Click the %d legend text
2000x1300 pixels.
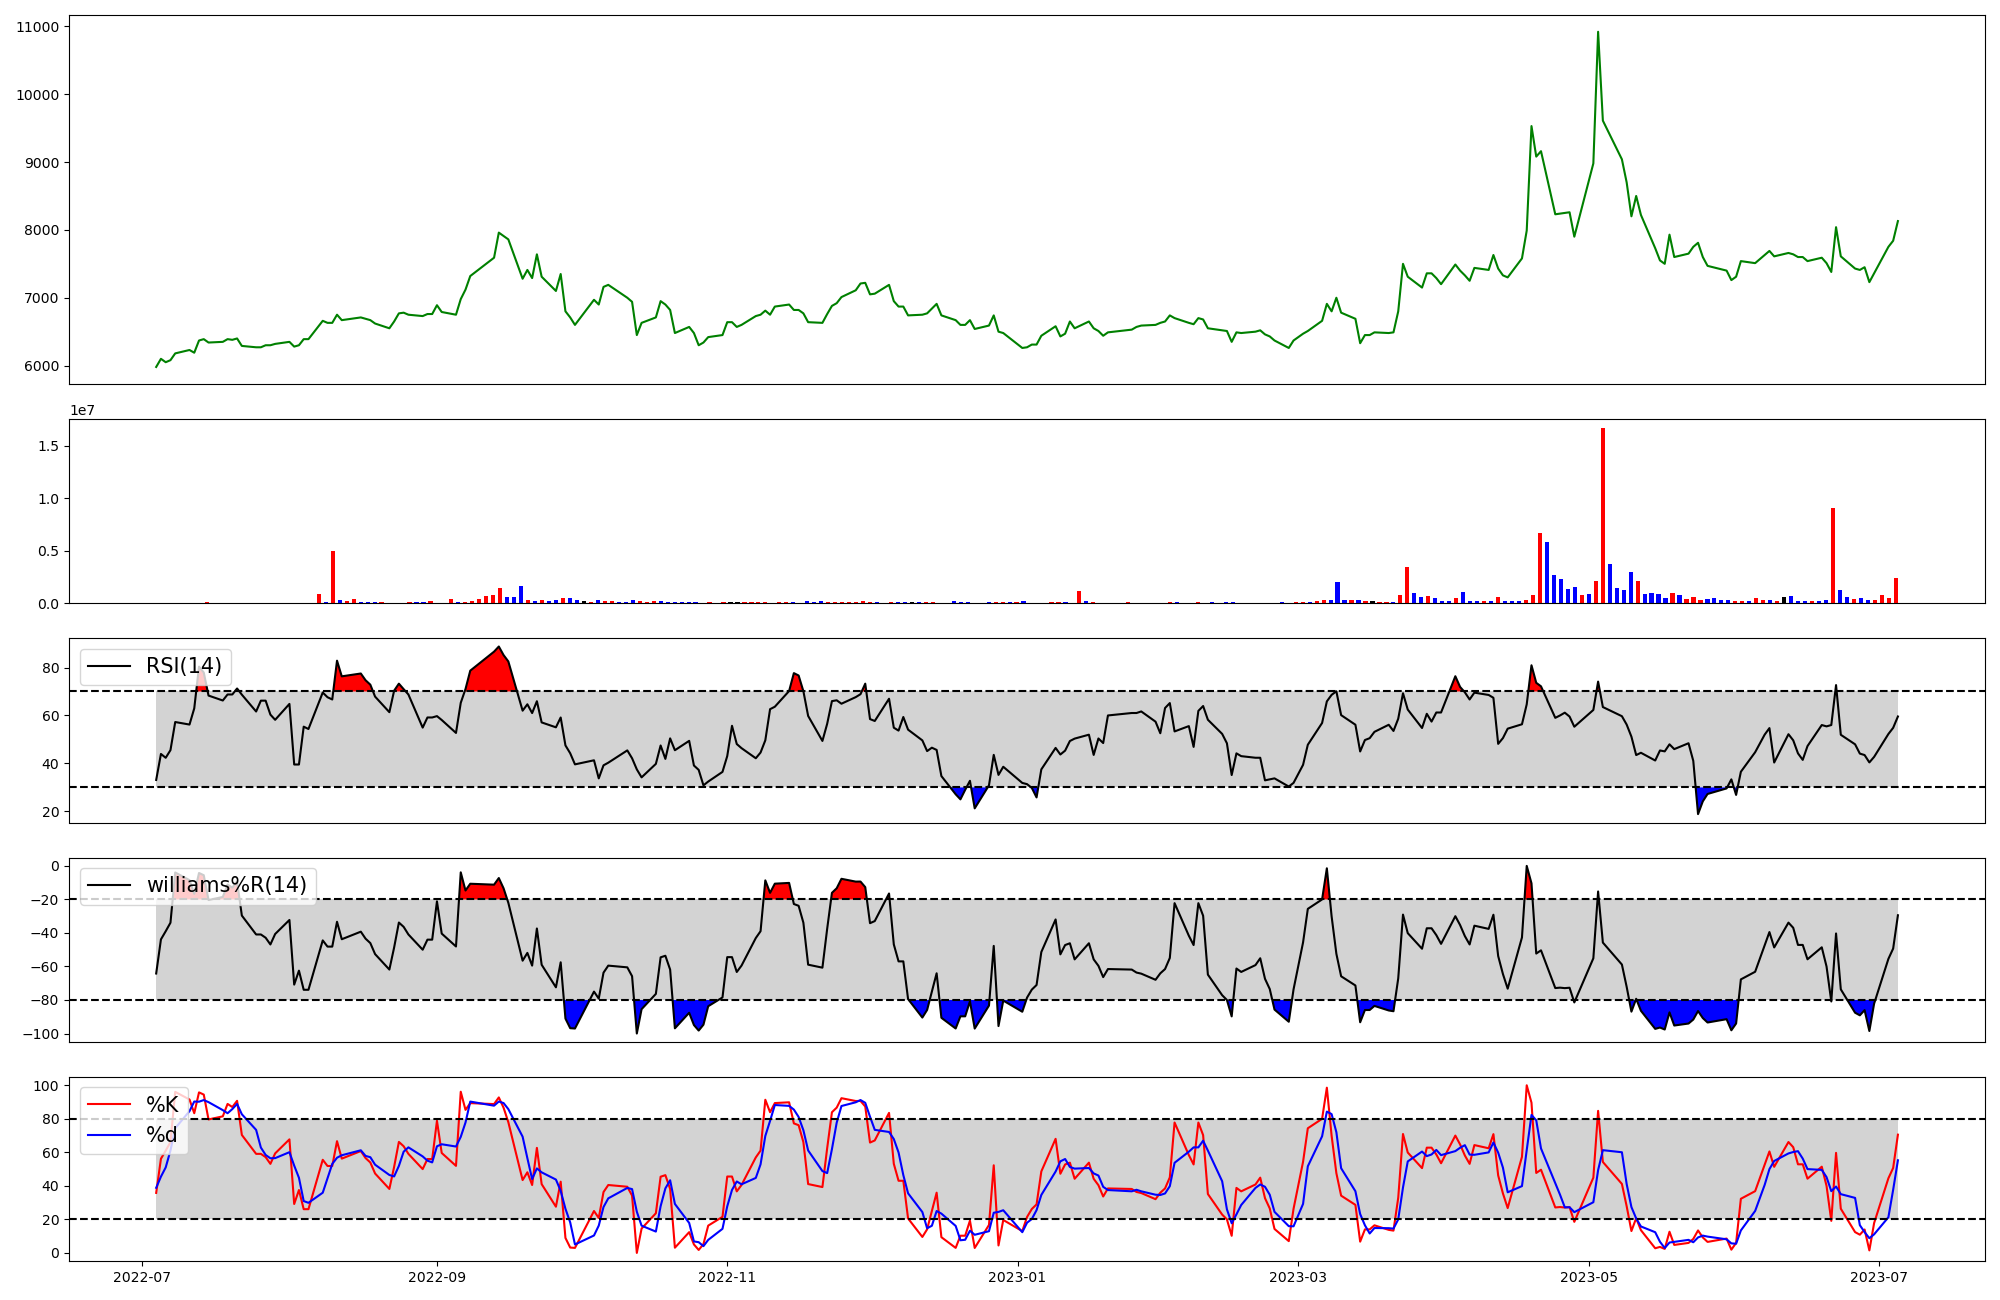click(x=161, y=1135)
